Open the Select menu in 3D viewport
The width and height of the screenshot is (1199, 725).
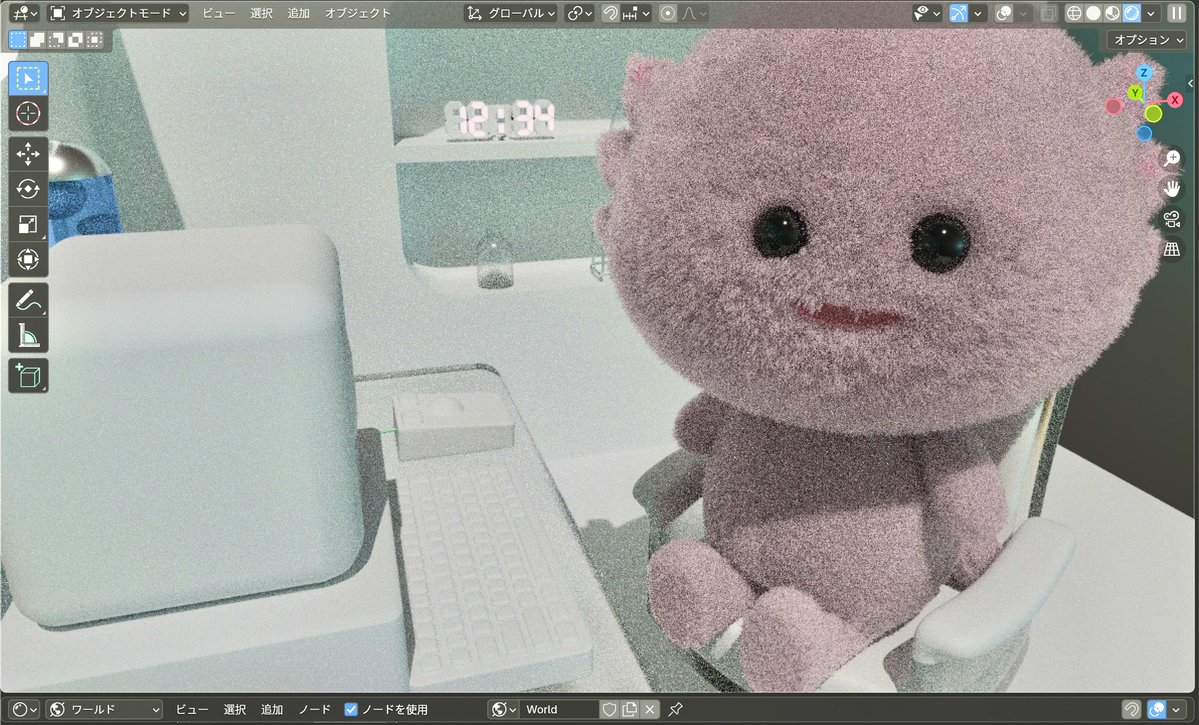tap(262, 13)
